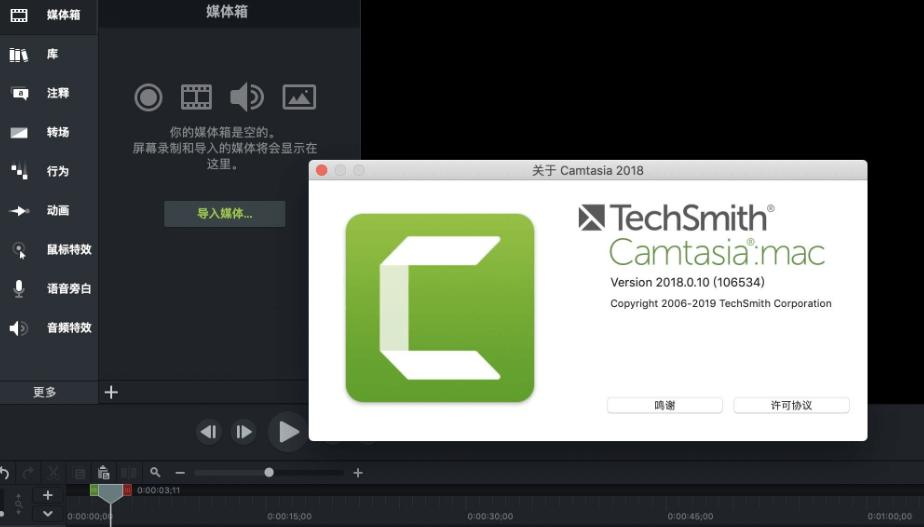This screenshot has height=527, width=924.
Task: Click the Copyright 2006-2019 TechSmith Corporation text
Action: point(721,304)
